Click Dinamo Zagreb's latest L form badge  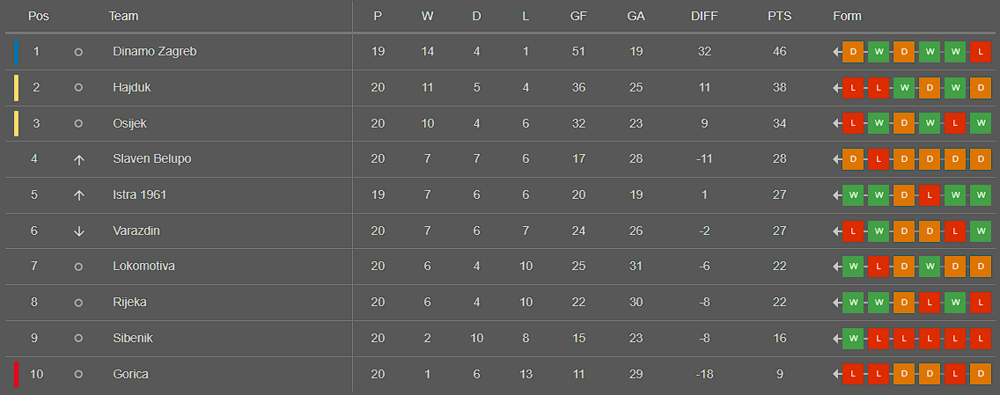click(x=980, y=52)
